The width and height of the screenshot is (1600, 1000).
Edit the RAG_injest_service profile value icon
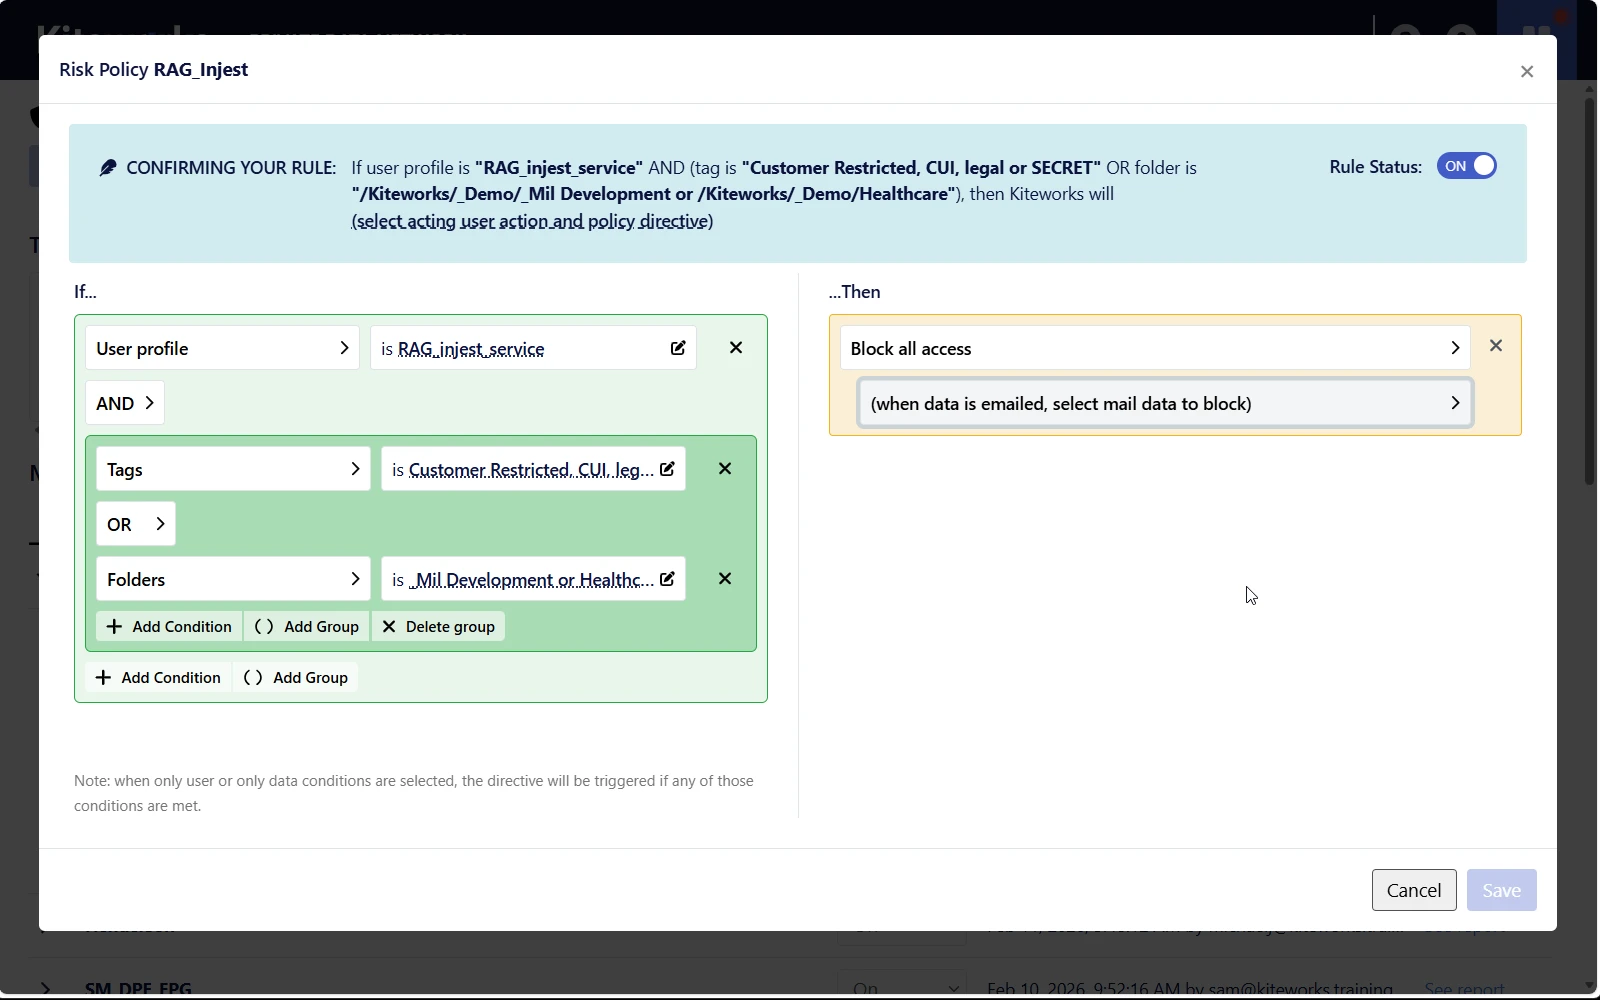678,348
